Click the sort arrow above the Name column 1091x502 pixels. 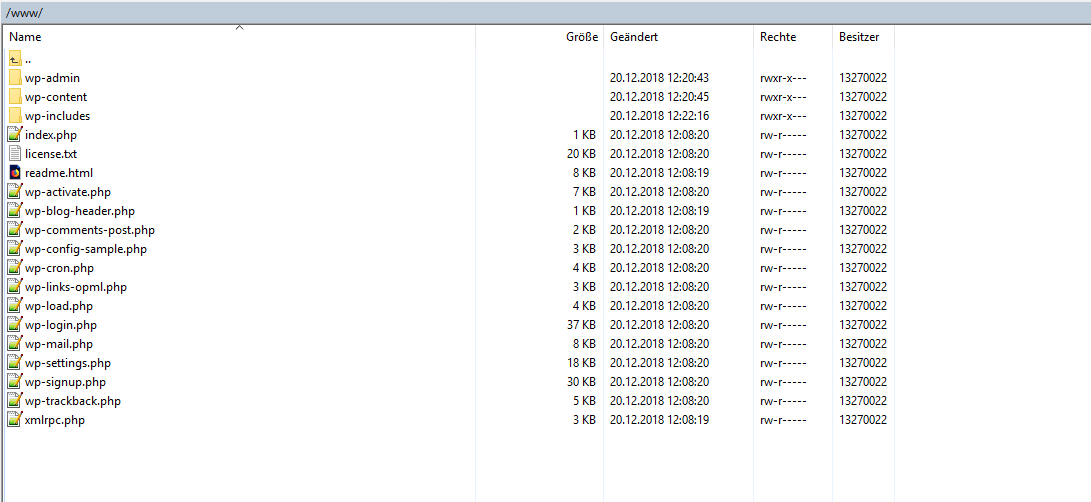tap(239, 28)
